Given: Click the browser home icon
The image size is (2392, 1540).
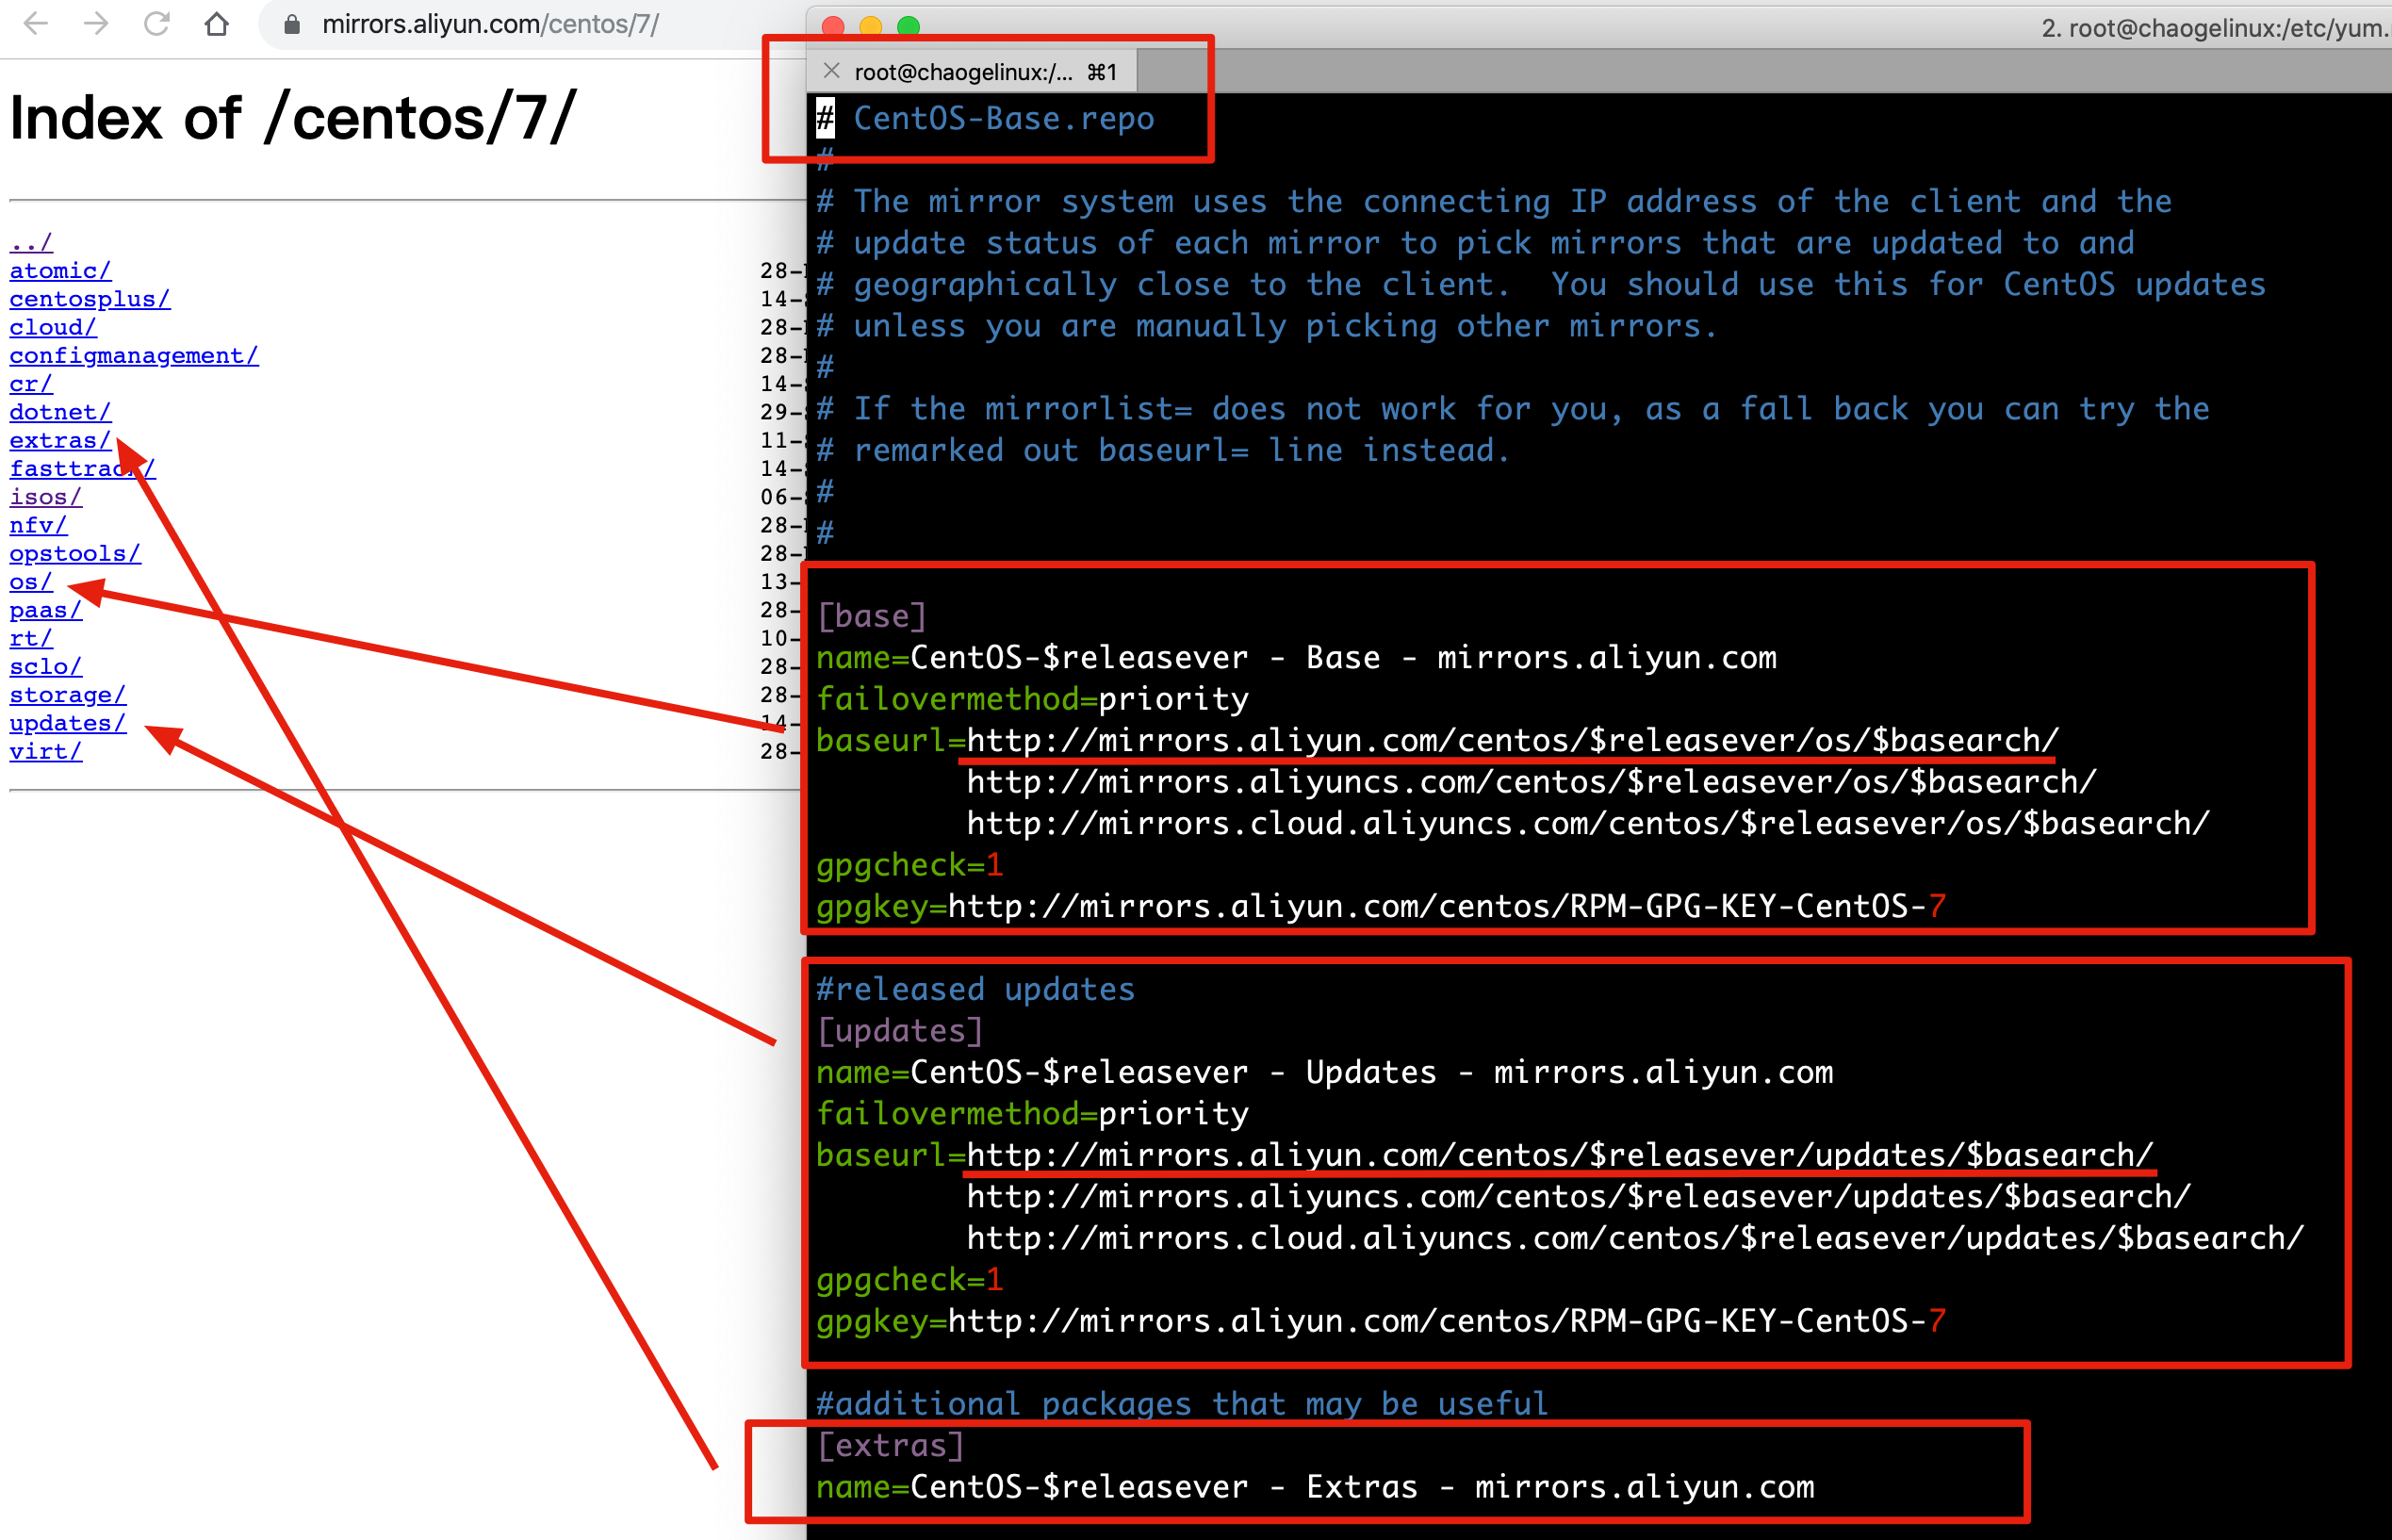Looking at the screenshot, I should coord(216,24).
